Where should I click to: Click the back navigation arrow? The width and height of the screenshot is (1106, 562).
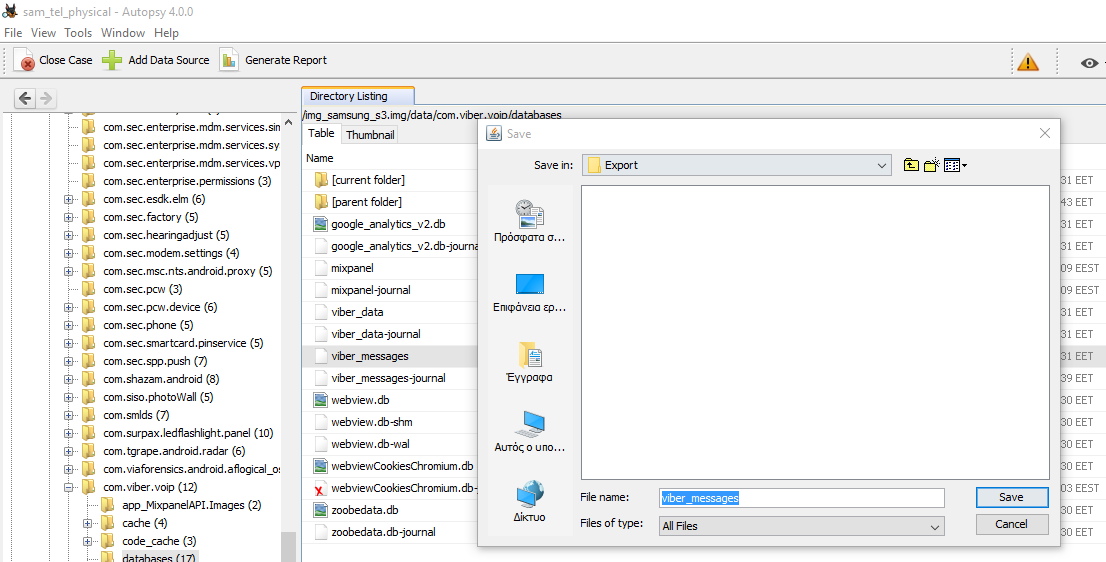pos(25,98)
